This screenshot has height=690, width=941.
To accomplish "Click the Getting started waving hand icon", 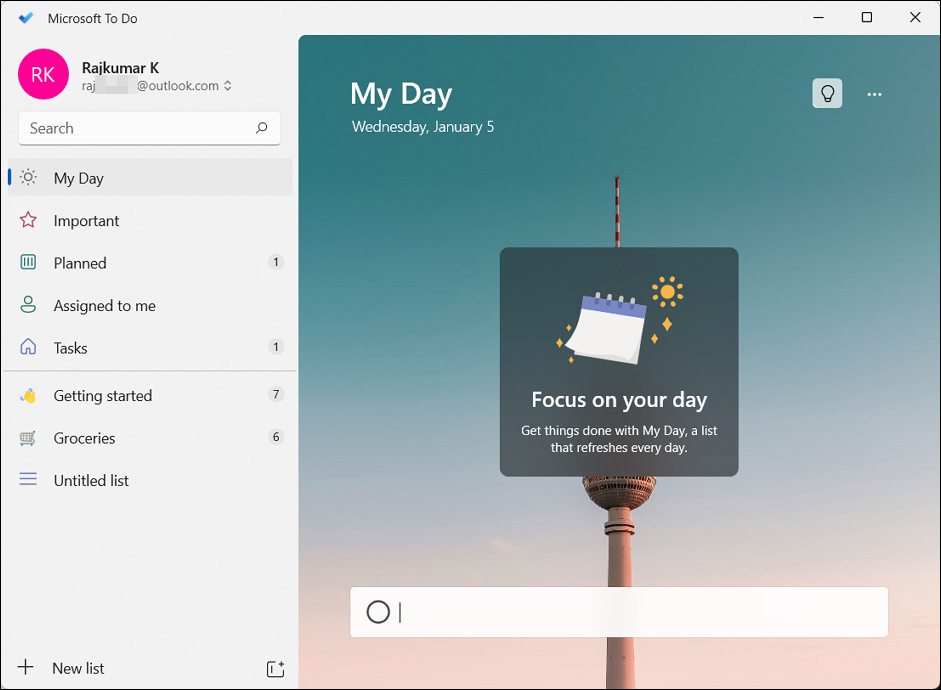I will point(28,395).
